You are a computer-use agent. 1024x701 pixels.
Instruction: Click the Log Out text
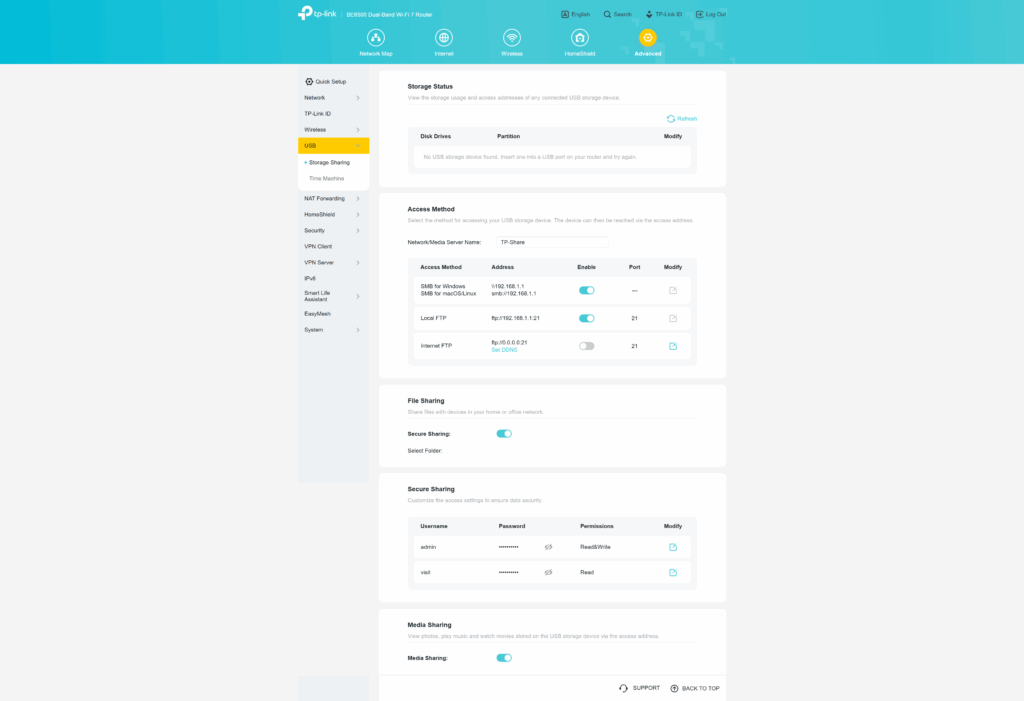click(716, 14)
